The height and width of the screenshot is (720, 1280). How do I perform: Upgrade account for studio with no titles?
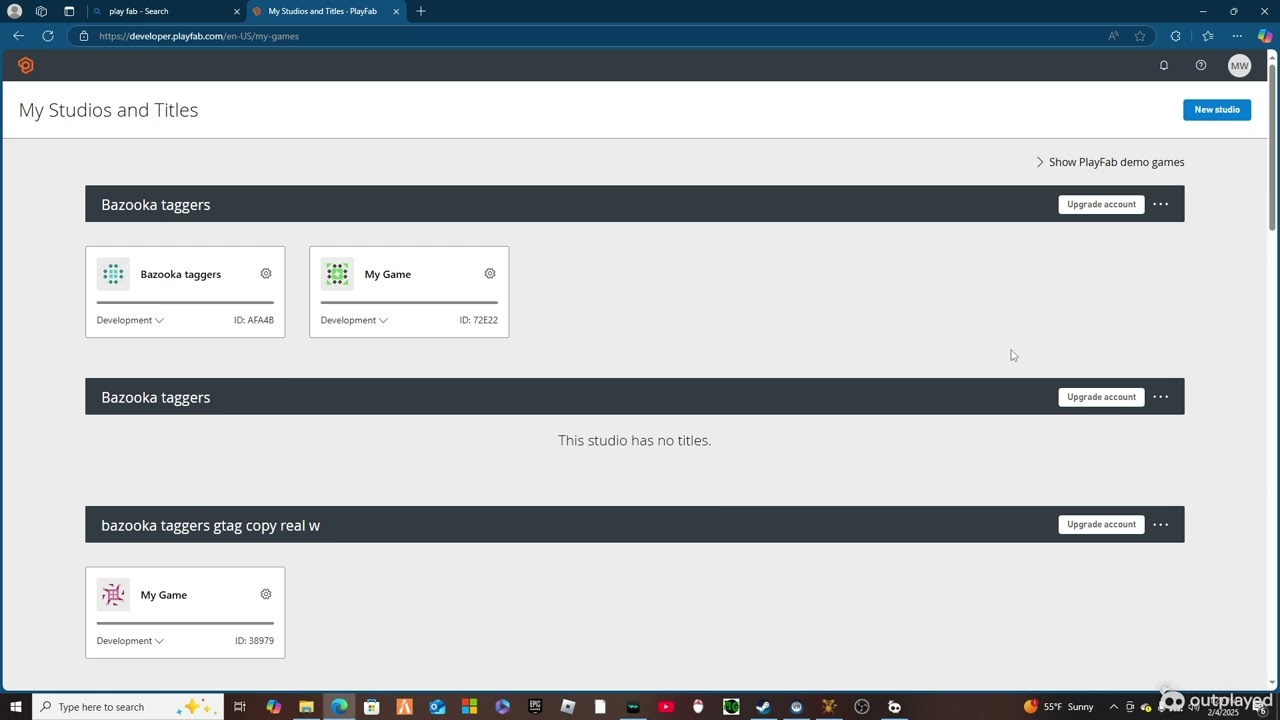(1101, 397)
